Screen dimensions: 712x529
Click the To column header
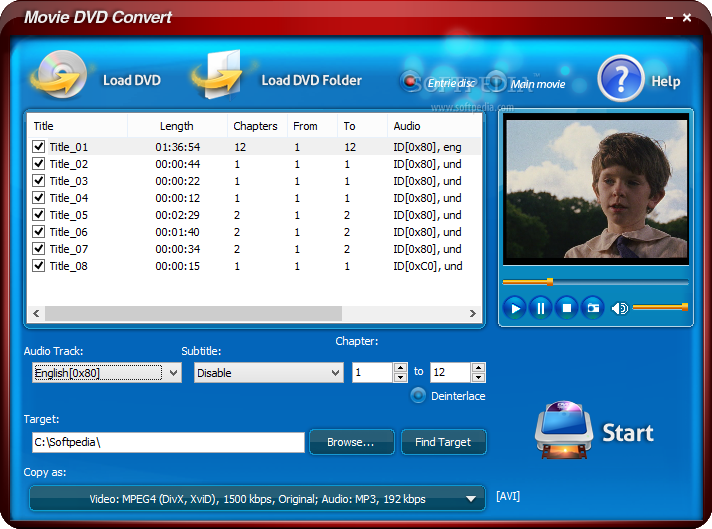(x=362, y=126)
